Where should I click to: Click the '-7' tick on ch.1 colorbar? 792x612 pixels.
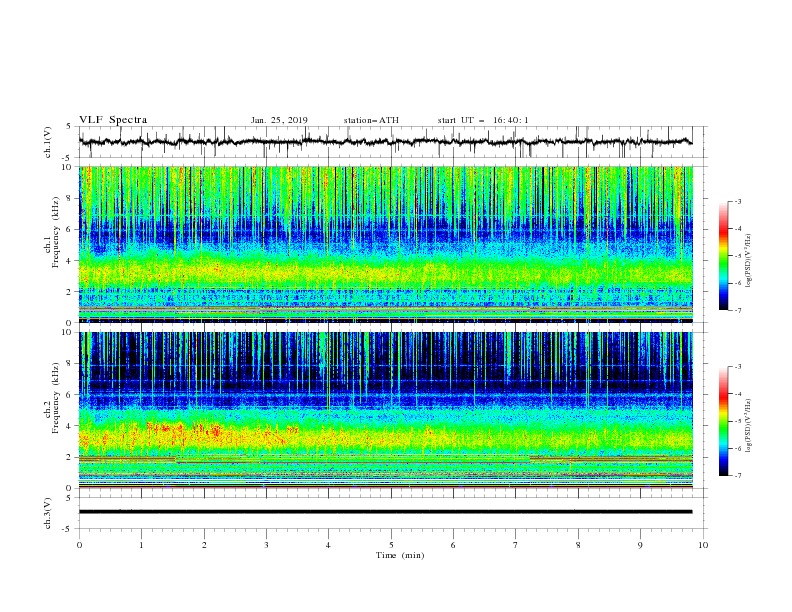[x=738, y=310]
